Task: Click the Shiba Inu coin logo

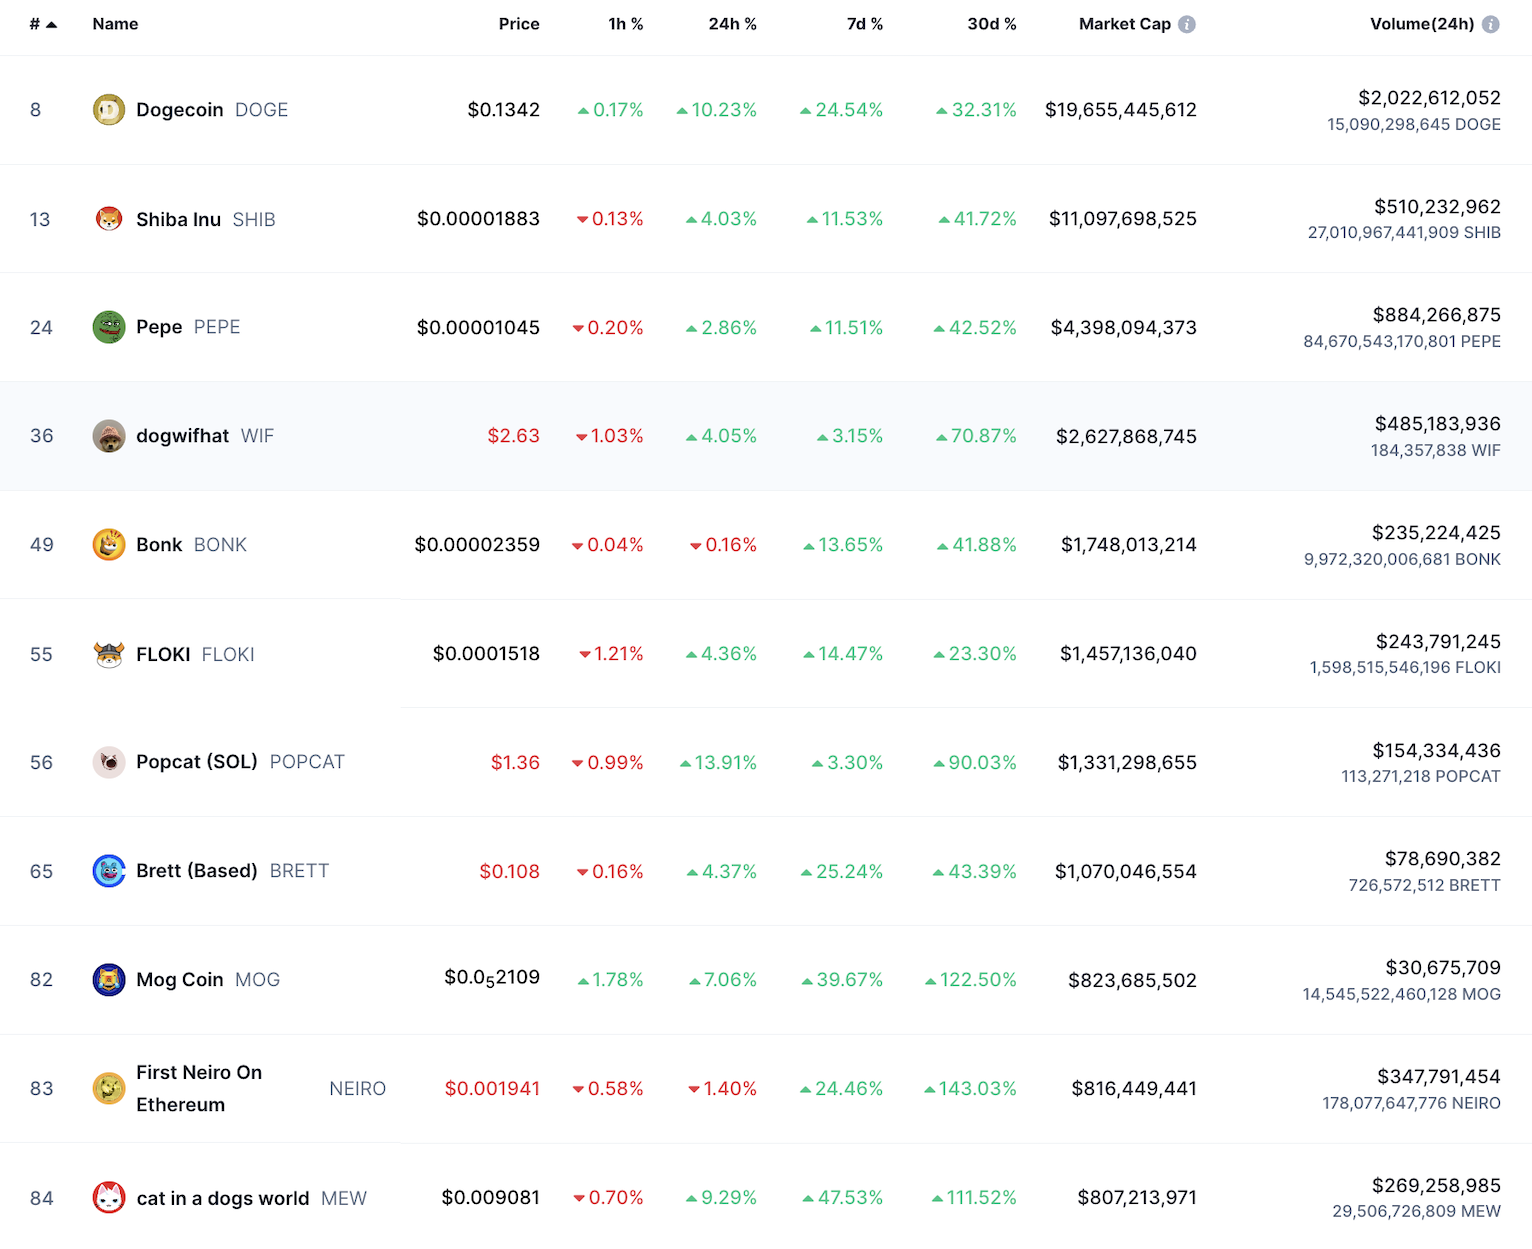Action: click(109, 219)
